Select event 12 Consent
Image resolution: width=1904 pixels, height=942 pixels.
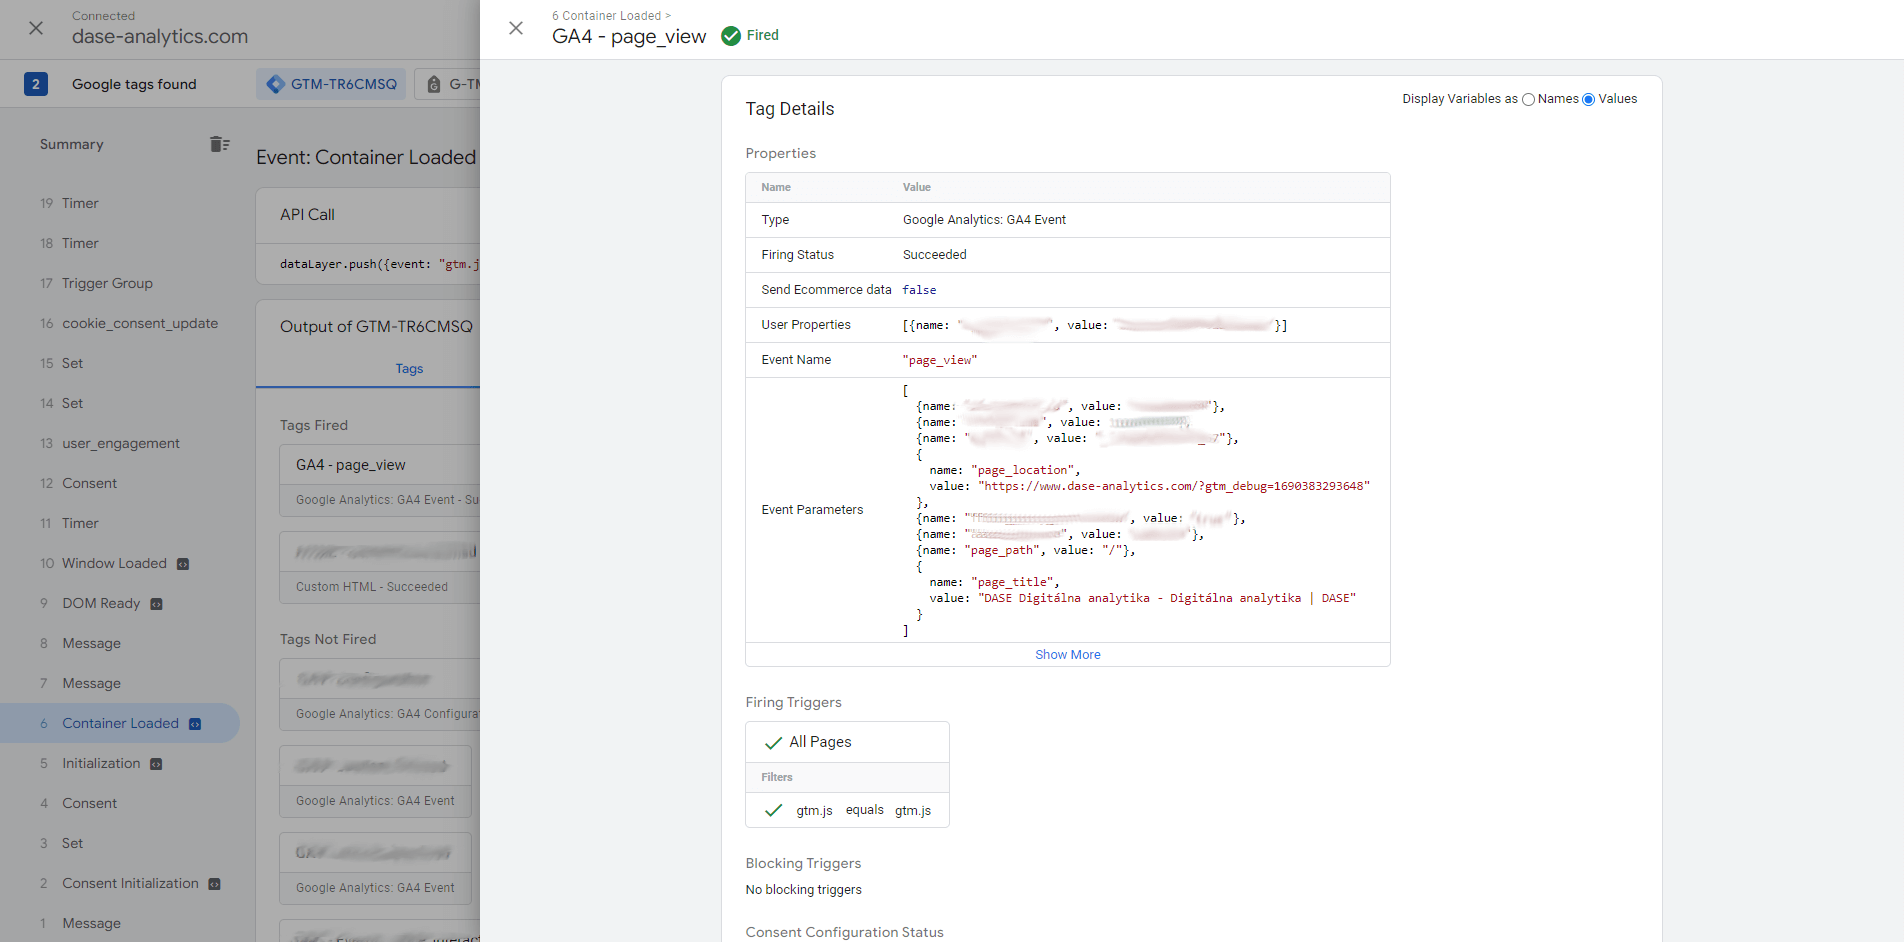(120, 483)
